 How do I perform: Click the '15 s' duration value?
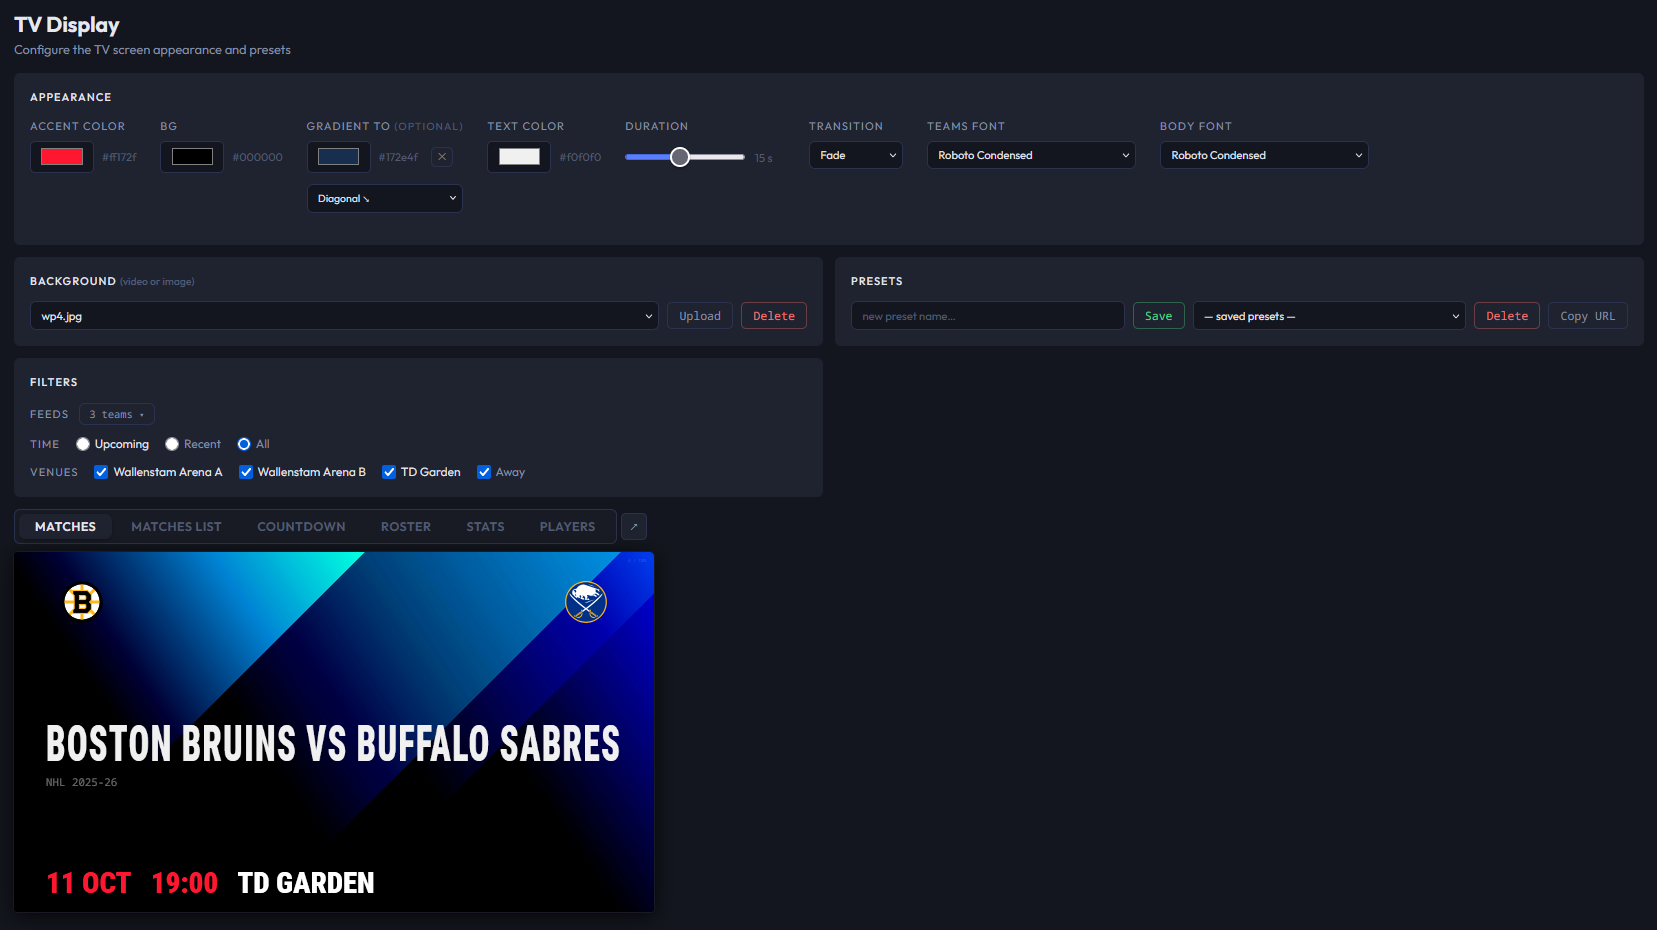pyautogui.click(x=763, y=158)
